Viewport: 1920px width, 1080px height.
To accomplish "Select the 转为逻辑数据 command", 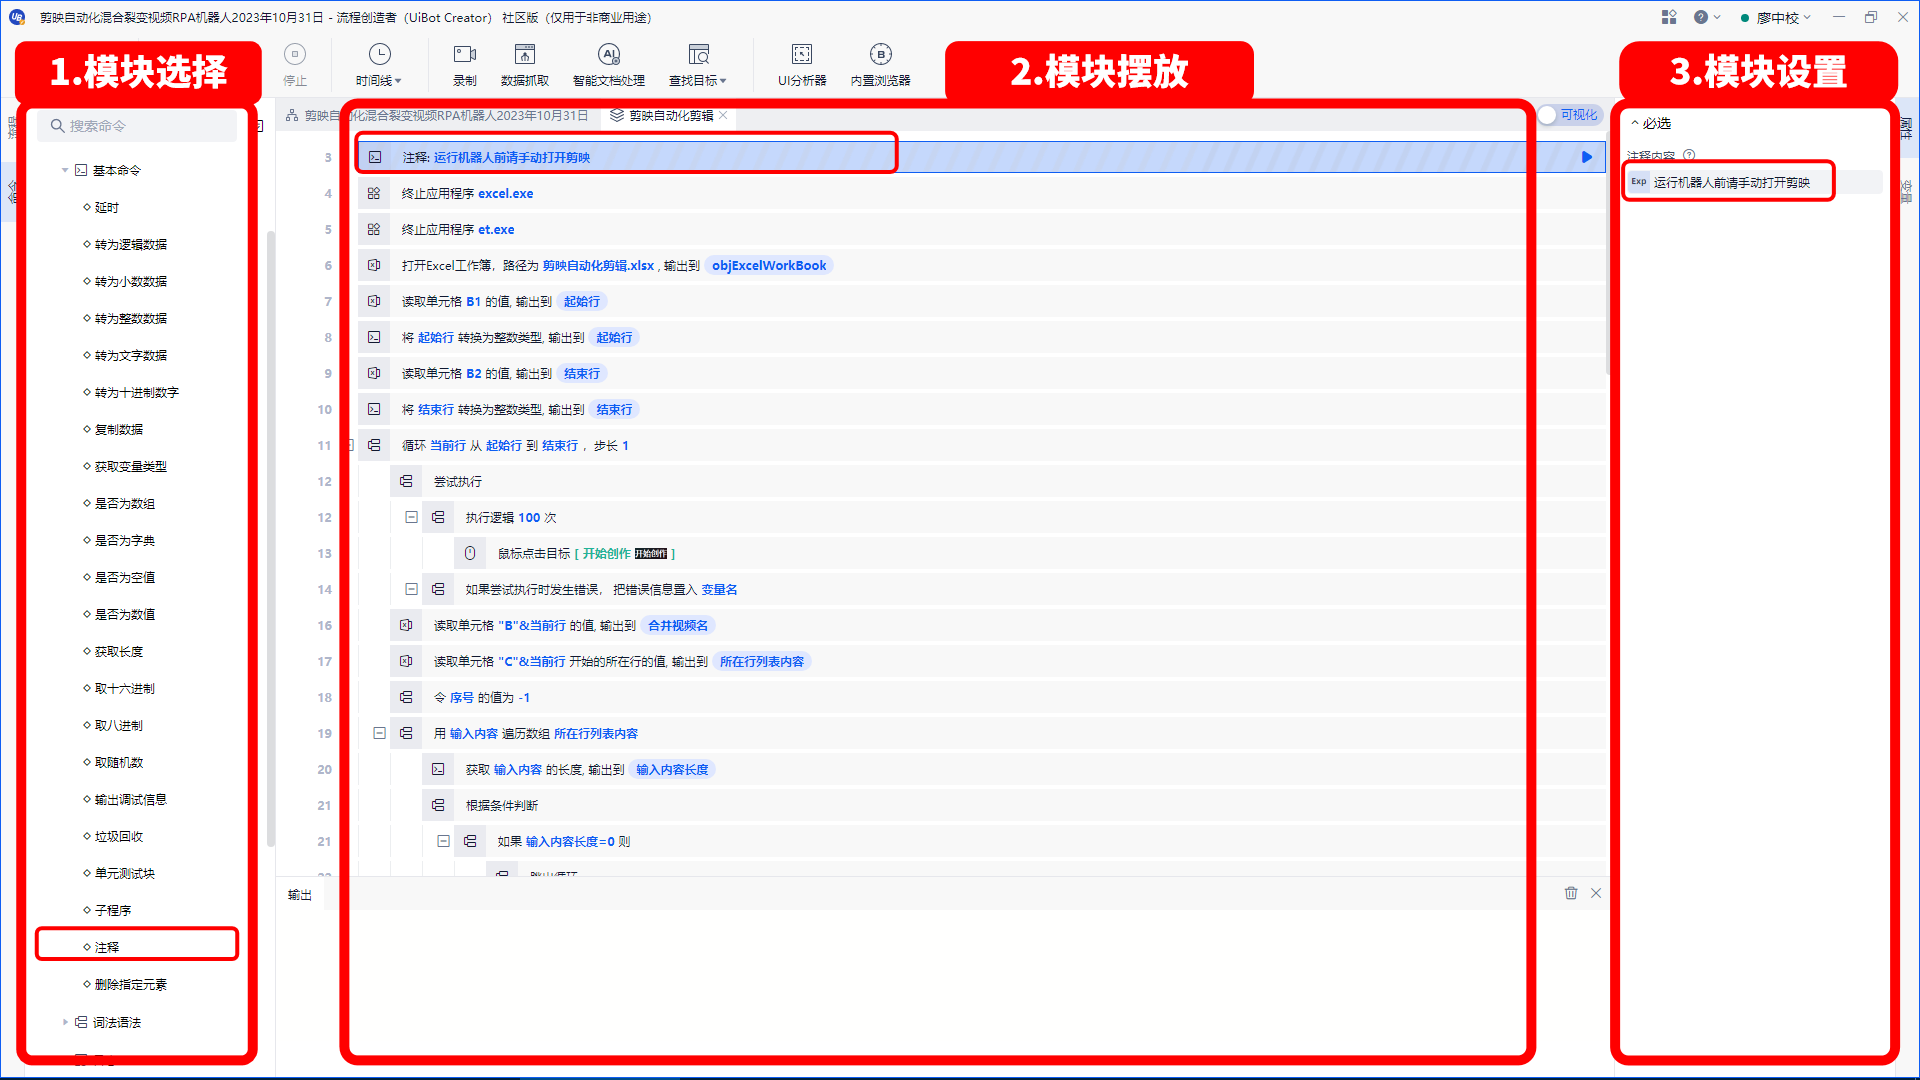I will pyautogui.click(x=131, y=245).
